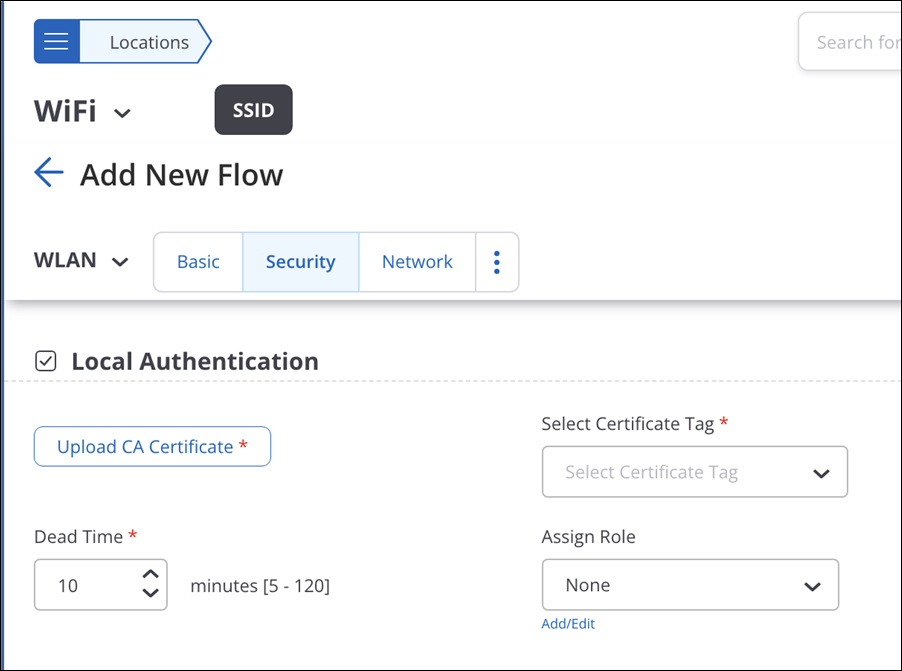Click the WiFi chevron icon
This screenshot has height=671, width=902.
click(x=122, y=113)
